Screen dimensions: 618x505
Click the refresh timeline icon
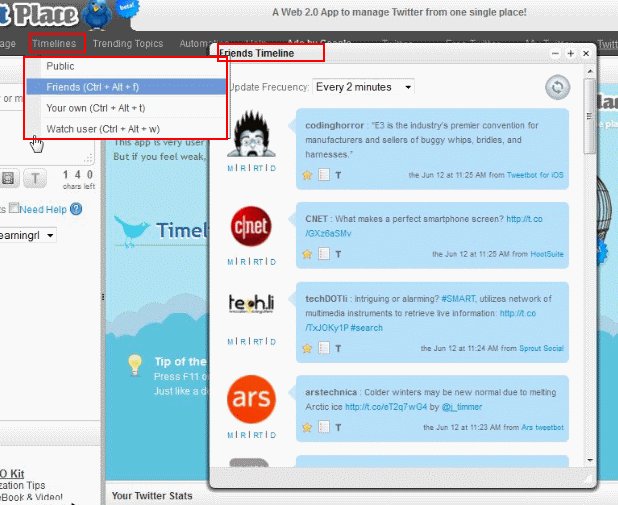(557, 87)
